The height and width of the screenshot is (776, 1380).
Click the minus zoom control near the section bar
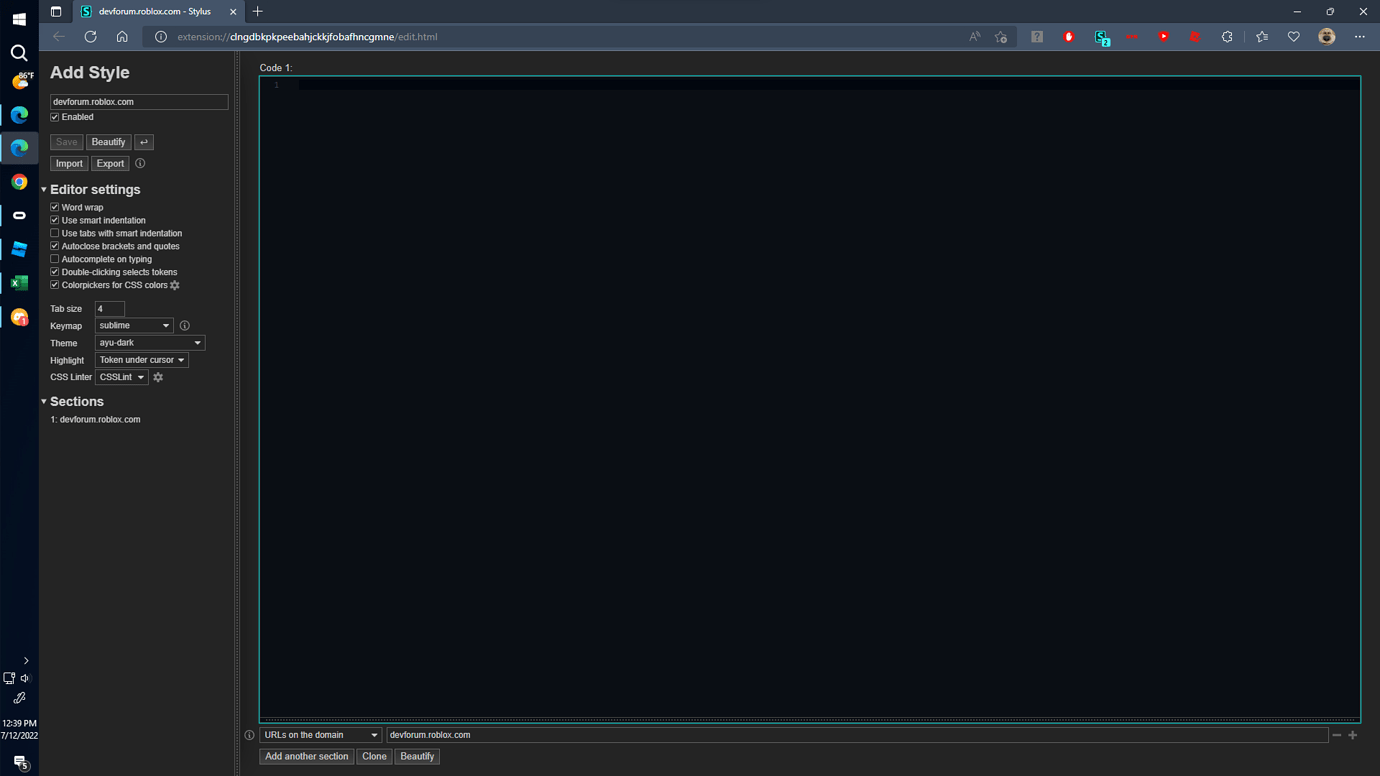[x=1337, y=734]
